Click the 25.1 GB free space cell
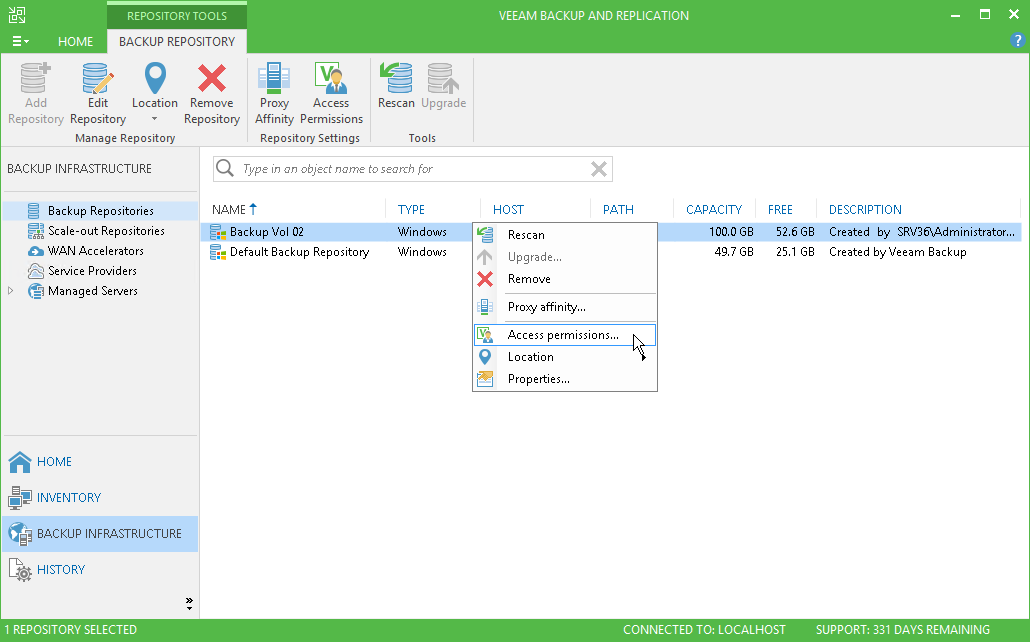 coord(795,252)
